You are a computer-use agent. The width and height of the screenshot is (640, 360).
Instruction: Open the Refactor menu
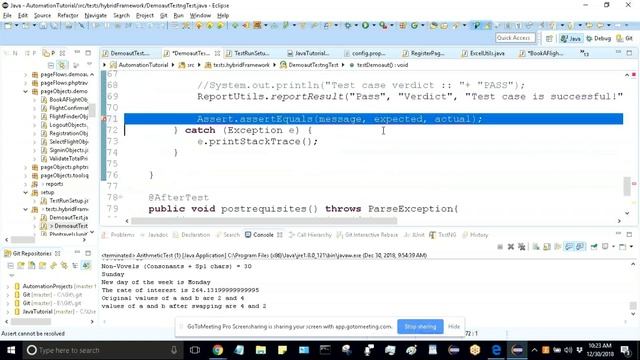(68, 16)
